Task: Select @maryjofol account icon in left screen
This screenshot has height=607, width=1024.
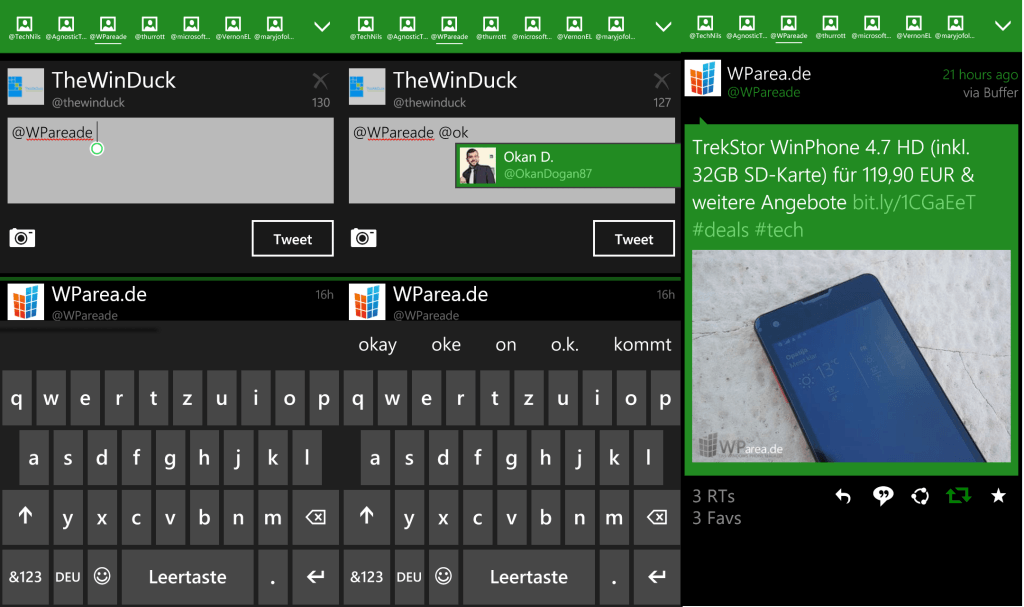Action: pos(275,25)
